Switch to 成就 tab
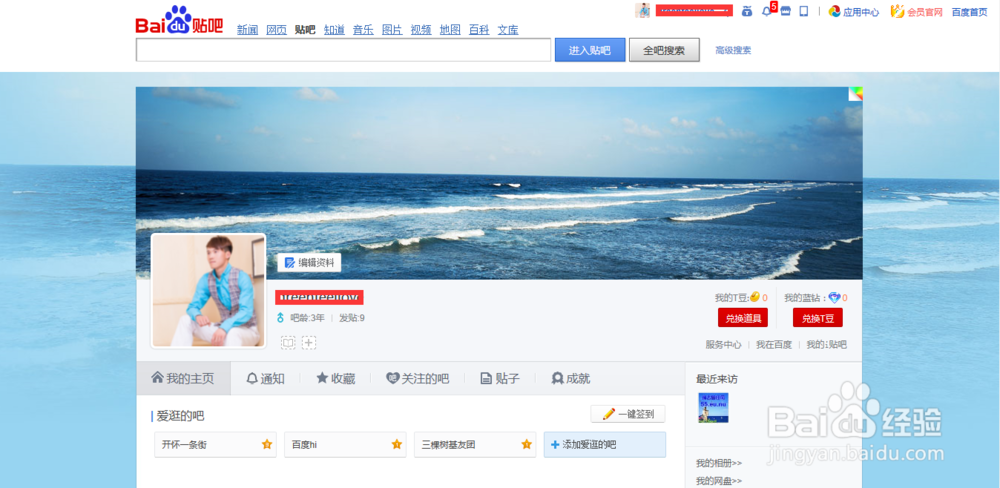This screenshot has height=488, width=1000. pos(571,378)
